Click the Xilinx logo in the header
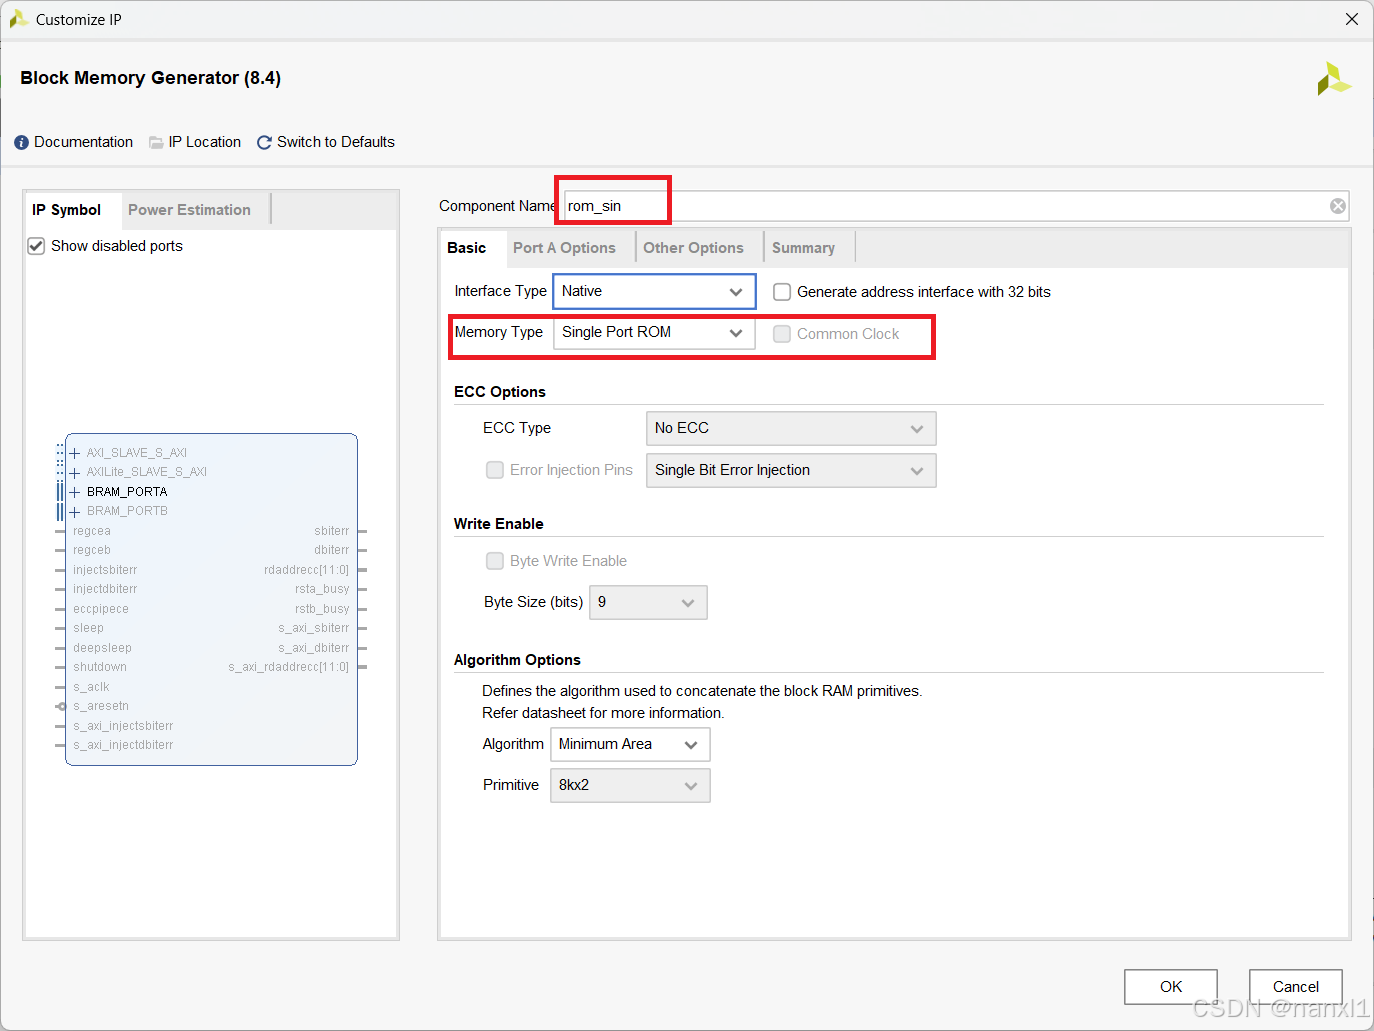1374x1031 pixels. 1334,79
